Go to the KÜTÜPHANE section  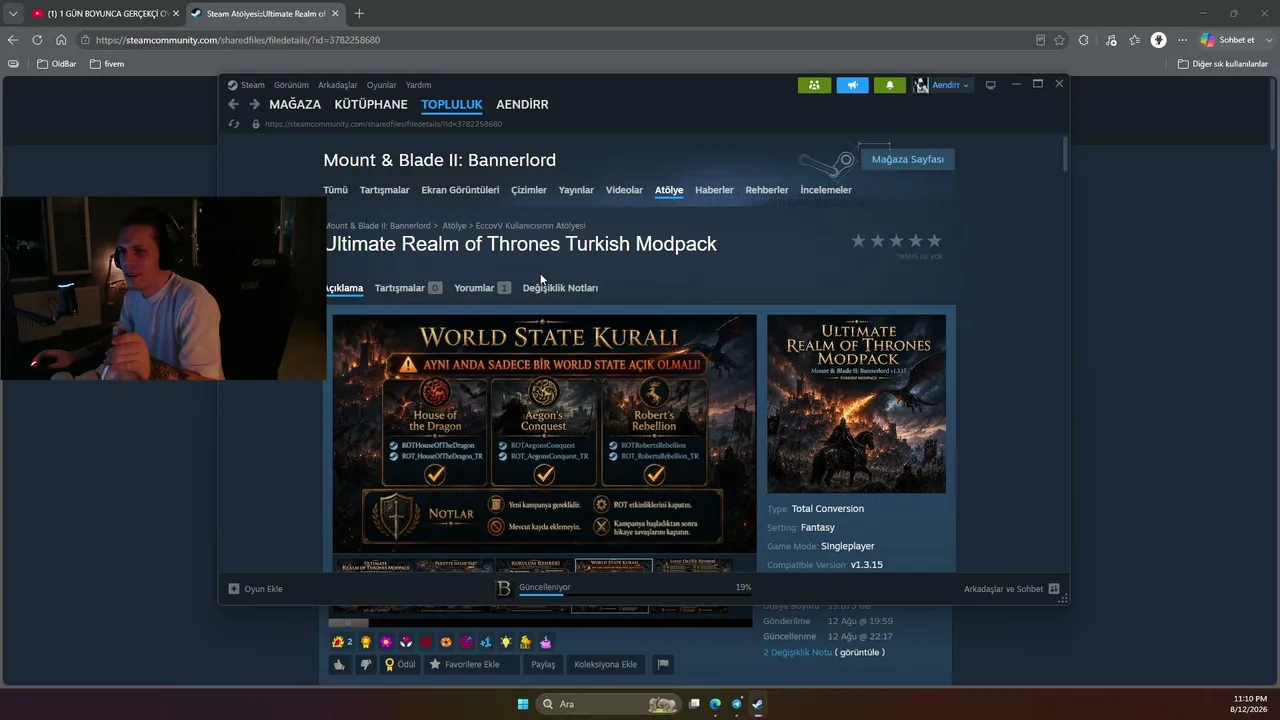(371, 104)
